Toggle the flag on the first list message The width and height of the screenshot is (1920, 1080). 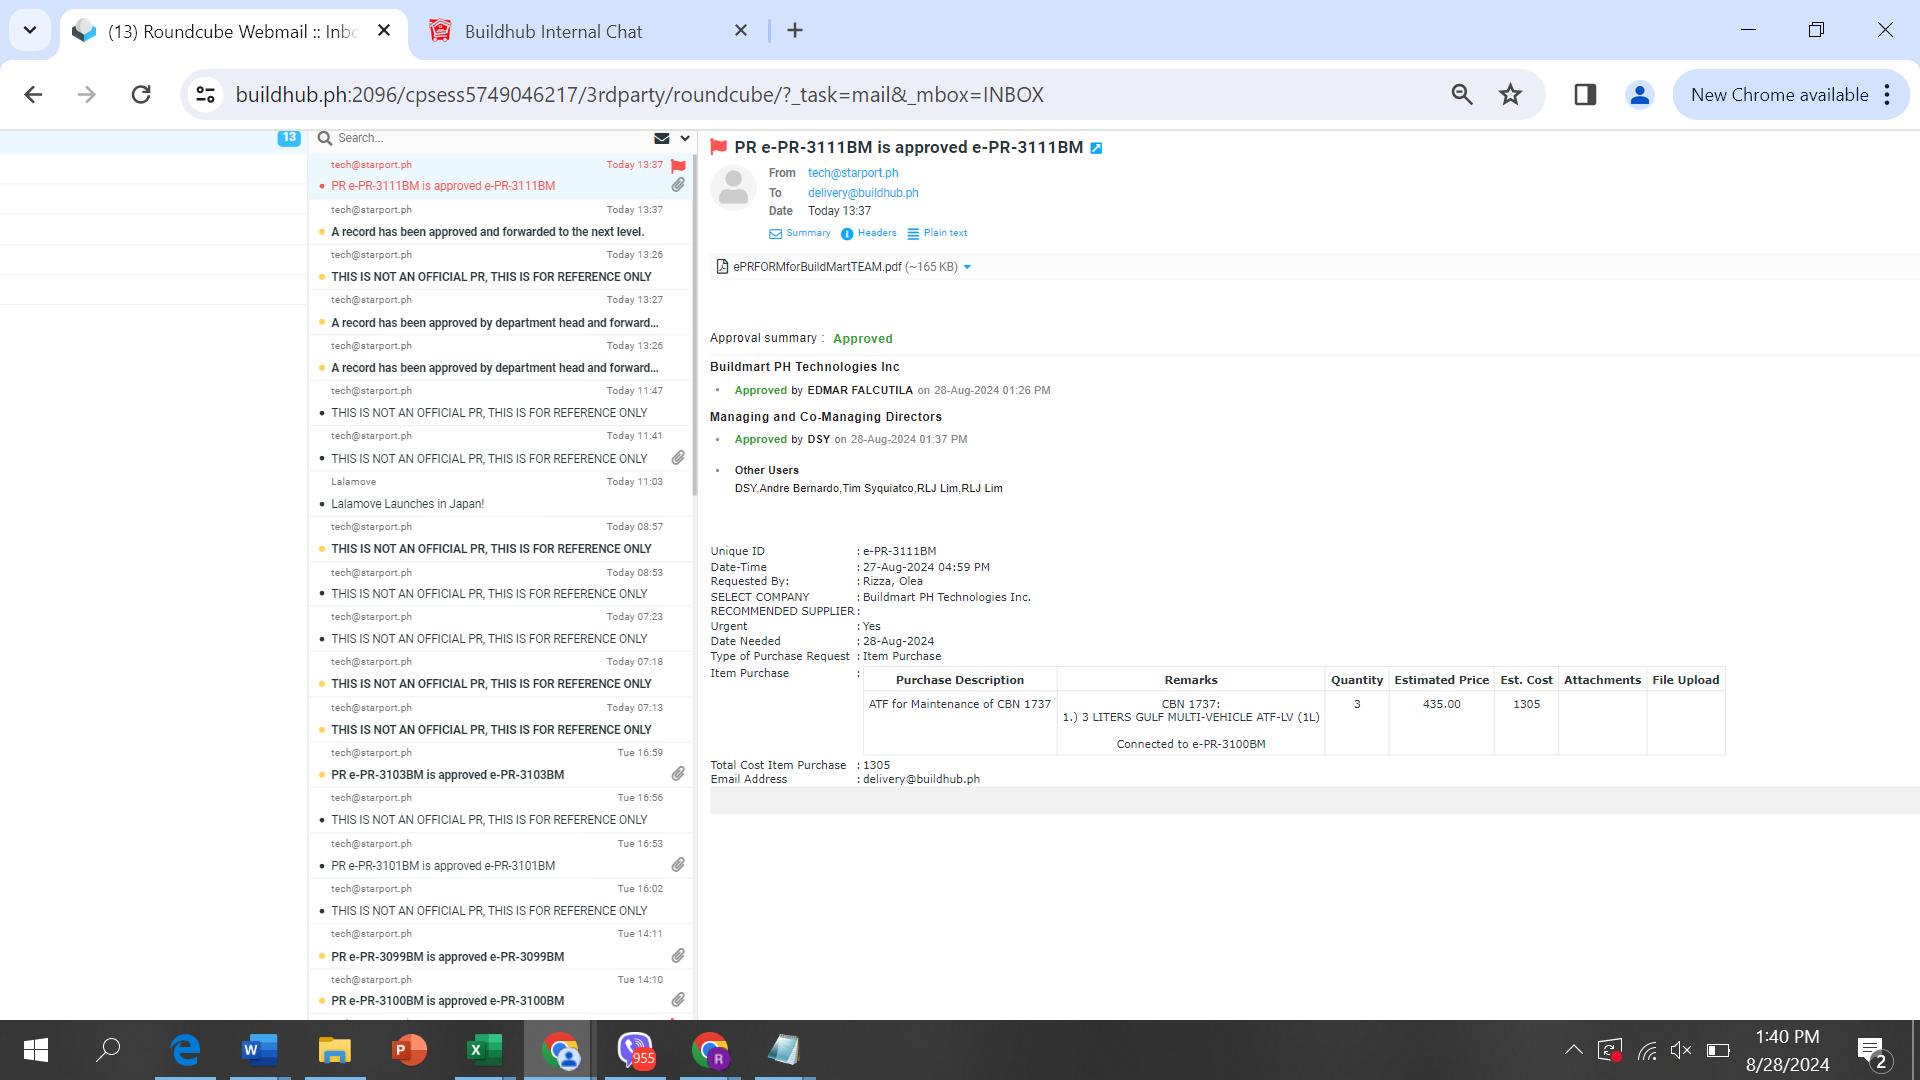pos(678,166)
